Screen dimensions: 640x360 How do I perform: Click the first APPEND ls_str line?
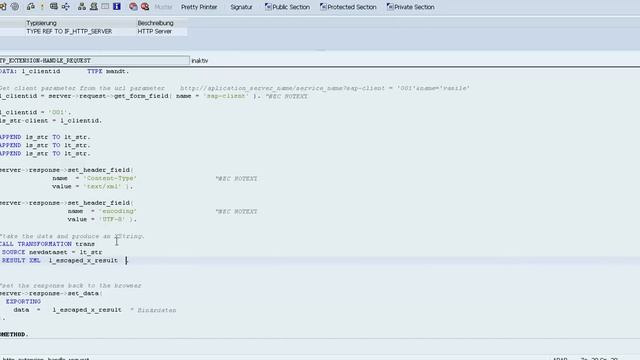pos(45,137)
